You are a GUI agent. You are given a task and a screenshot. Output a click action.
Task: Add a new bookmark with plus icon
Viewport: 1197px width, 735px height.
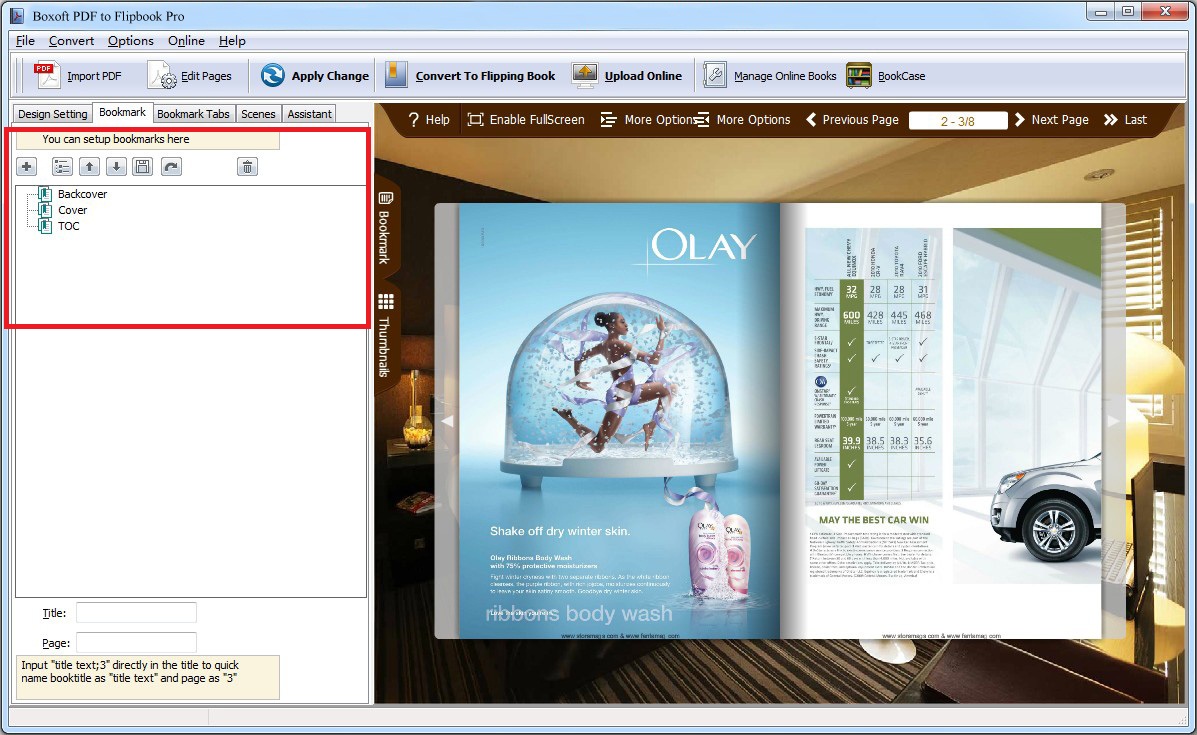pos(27,166)
